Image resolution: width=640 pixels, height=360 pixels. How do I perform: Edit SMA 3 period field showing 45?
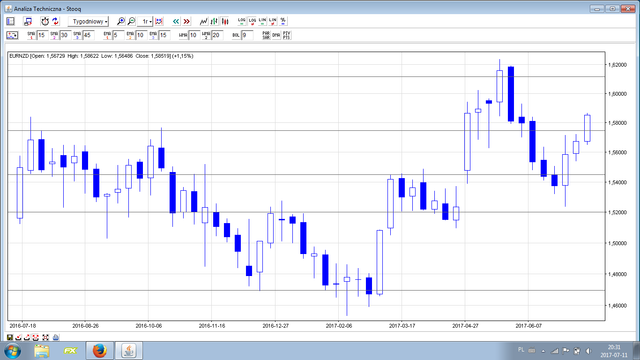pyautogui.click(x=88, y=35)
